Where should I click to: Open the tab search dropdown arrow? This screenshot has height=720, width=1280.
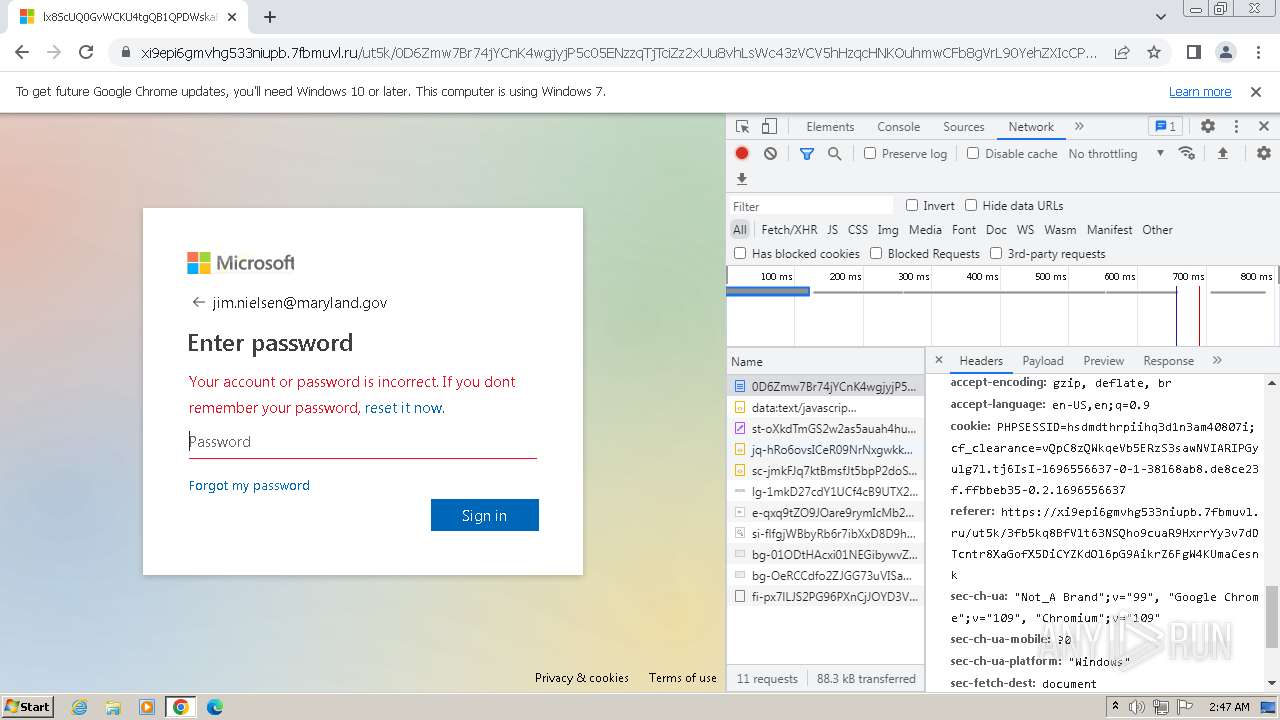(x=1161, y=17)
